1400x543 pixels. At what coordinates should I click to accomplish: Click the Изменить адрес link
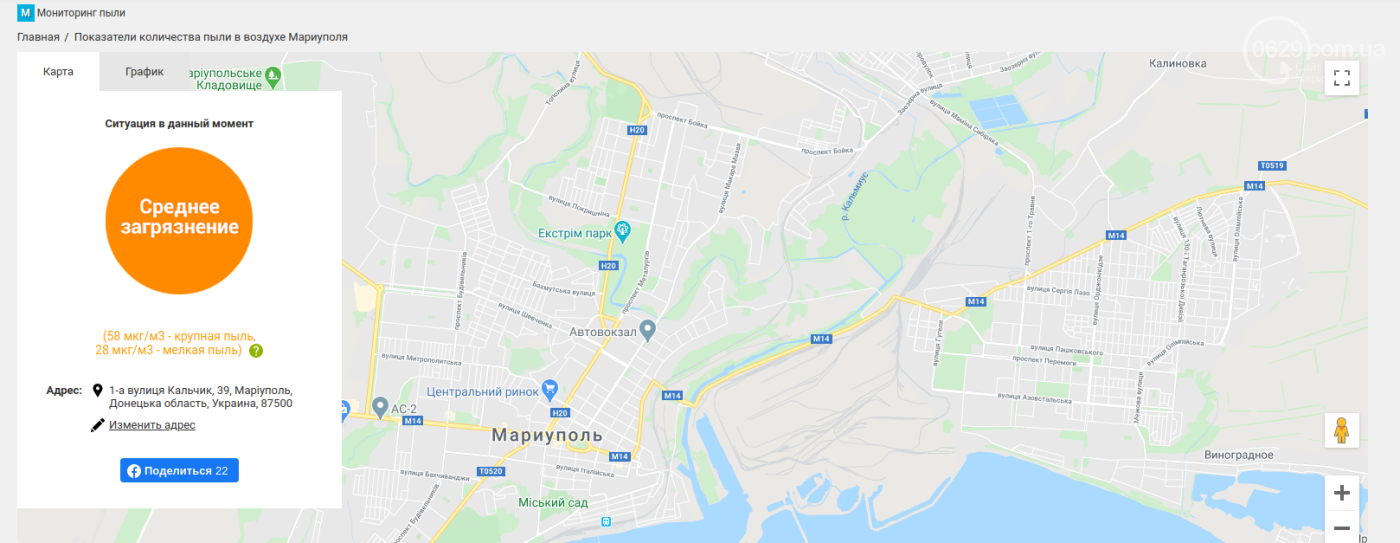point(152,425)
